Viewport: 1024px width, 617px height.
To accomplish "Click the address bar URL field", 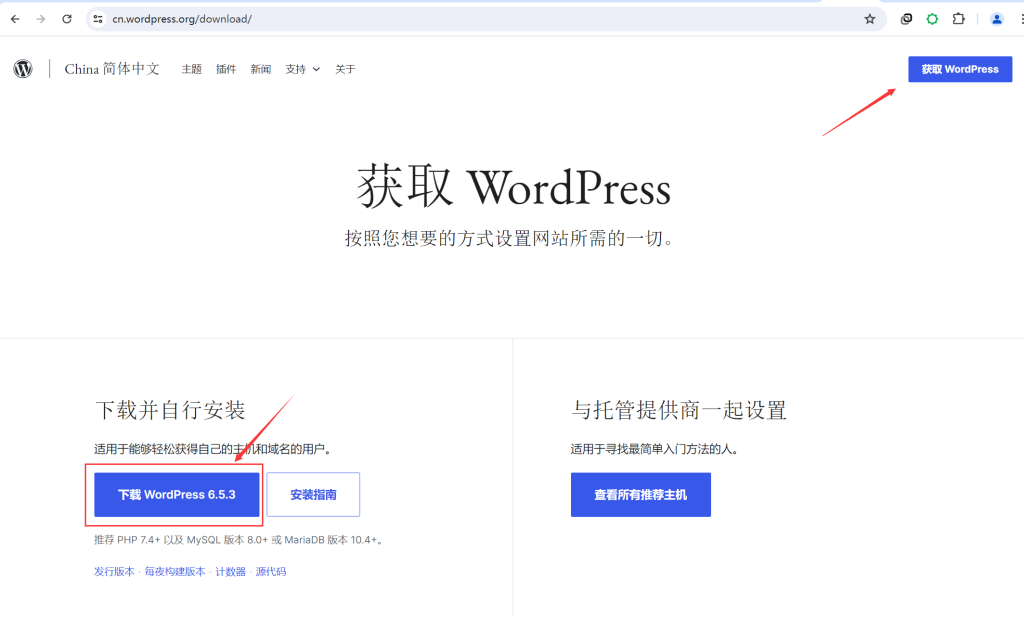I will (x=480, y=19).
